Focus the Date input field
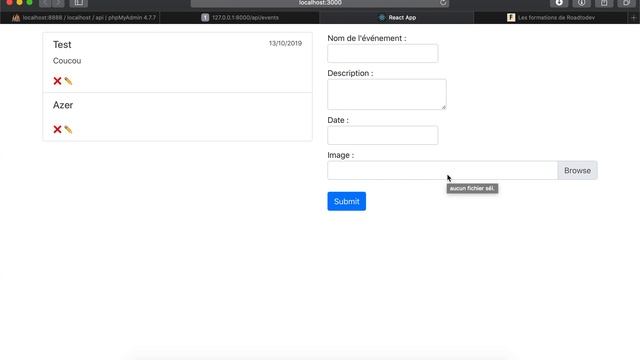Screen dimensions: 640x360 pos(382,136)
